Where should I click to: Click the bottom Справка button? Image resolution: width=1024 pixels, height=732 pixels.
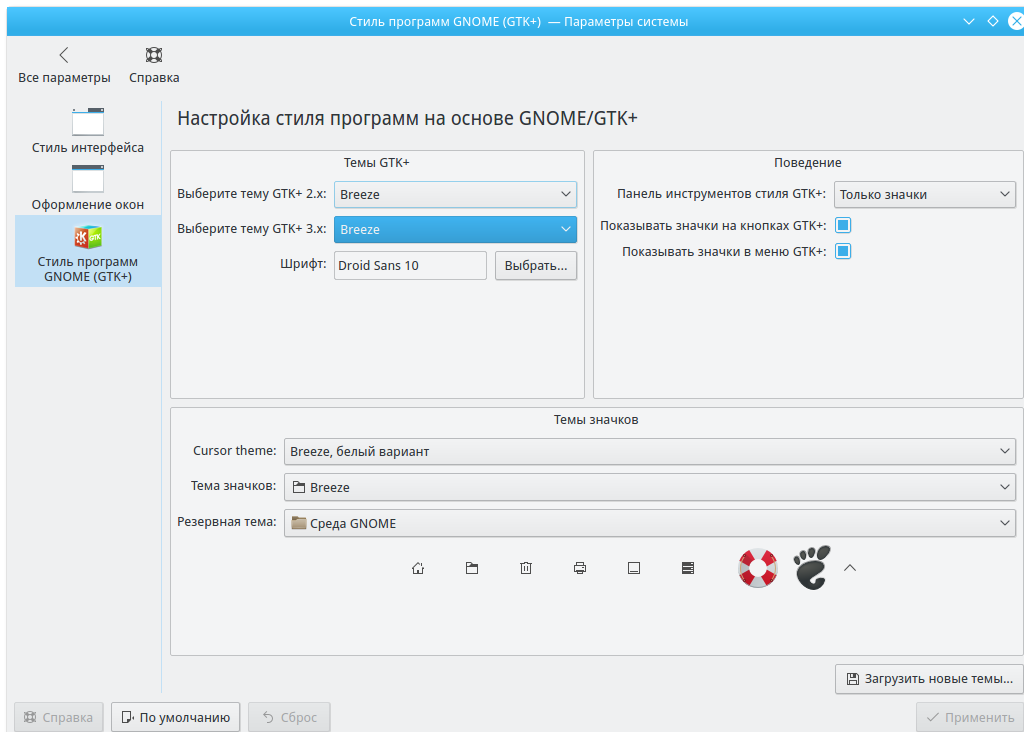coord(59,717)
